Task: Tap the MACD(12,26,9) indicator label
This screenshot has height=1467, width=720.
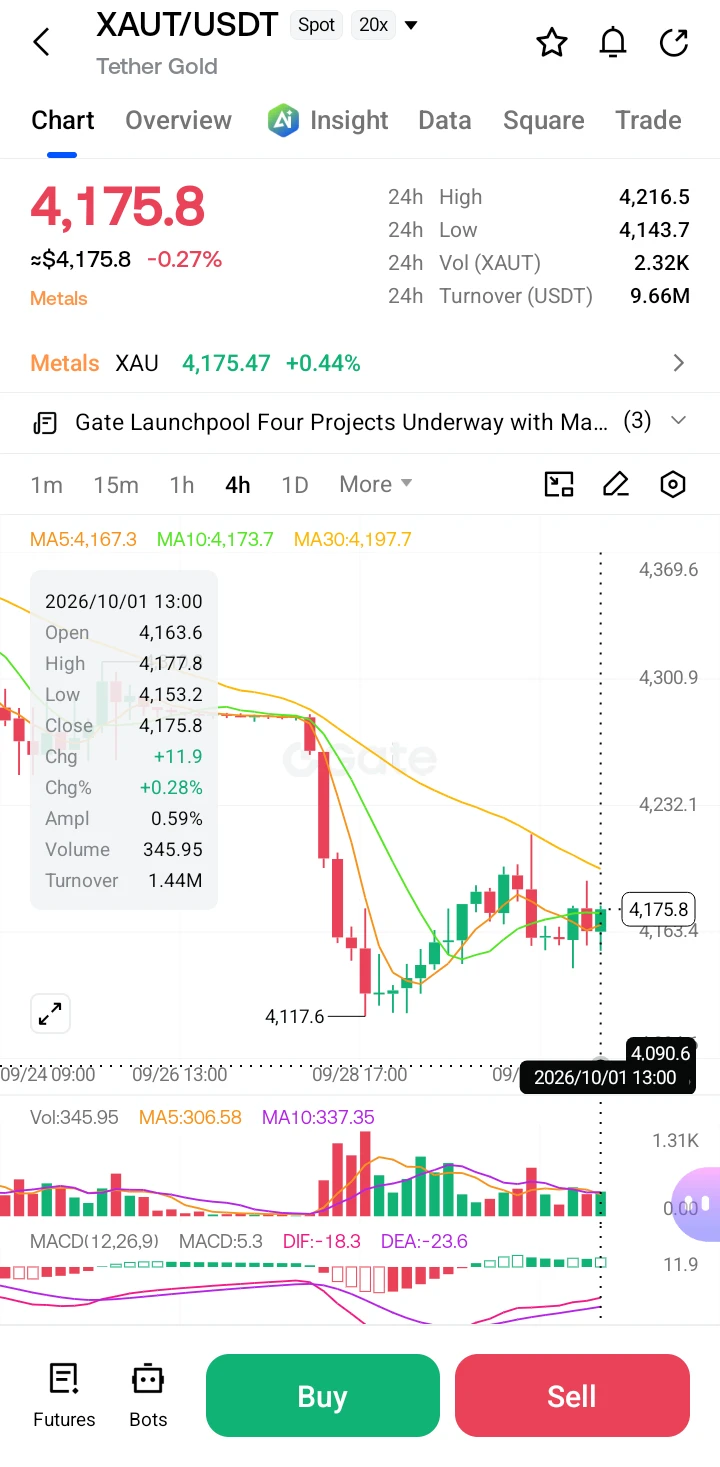Action: (95, 1241)
